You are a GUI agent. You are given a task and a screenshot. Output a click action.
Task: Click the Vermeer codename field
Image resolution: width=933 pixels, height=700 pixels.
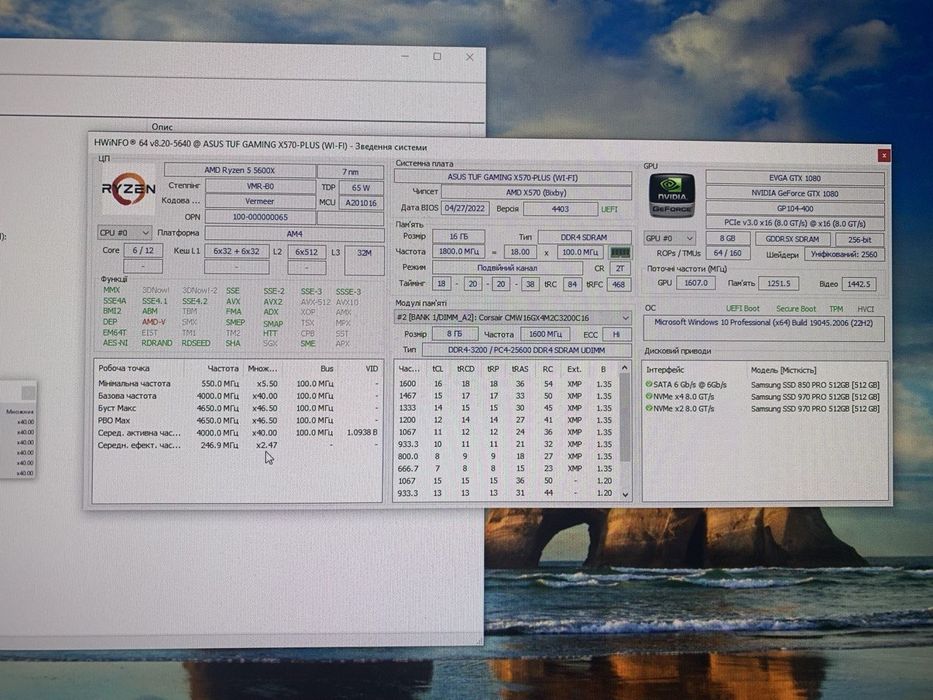[260, 201]
